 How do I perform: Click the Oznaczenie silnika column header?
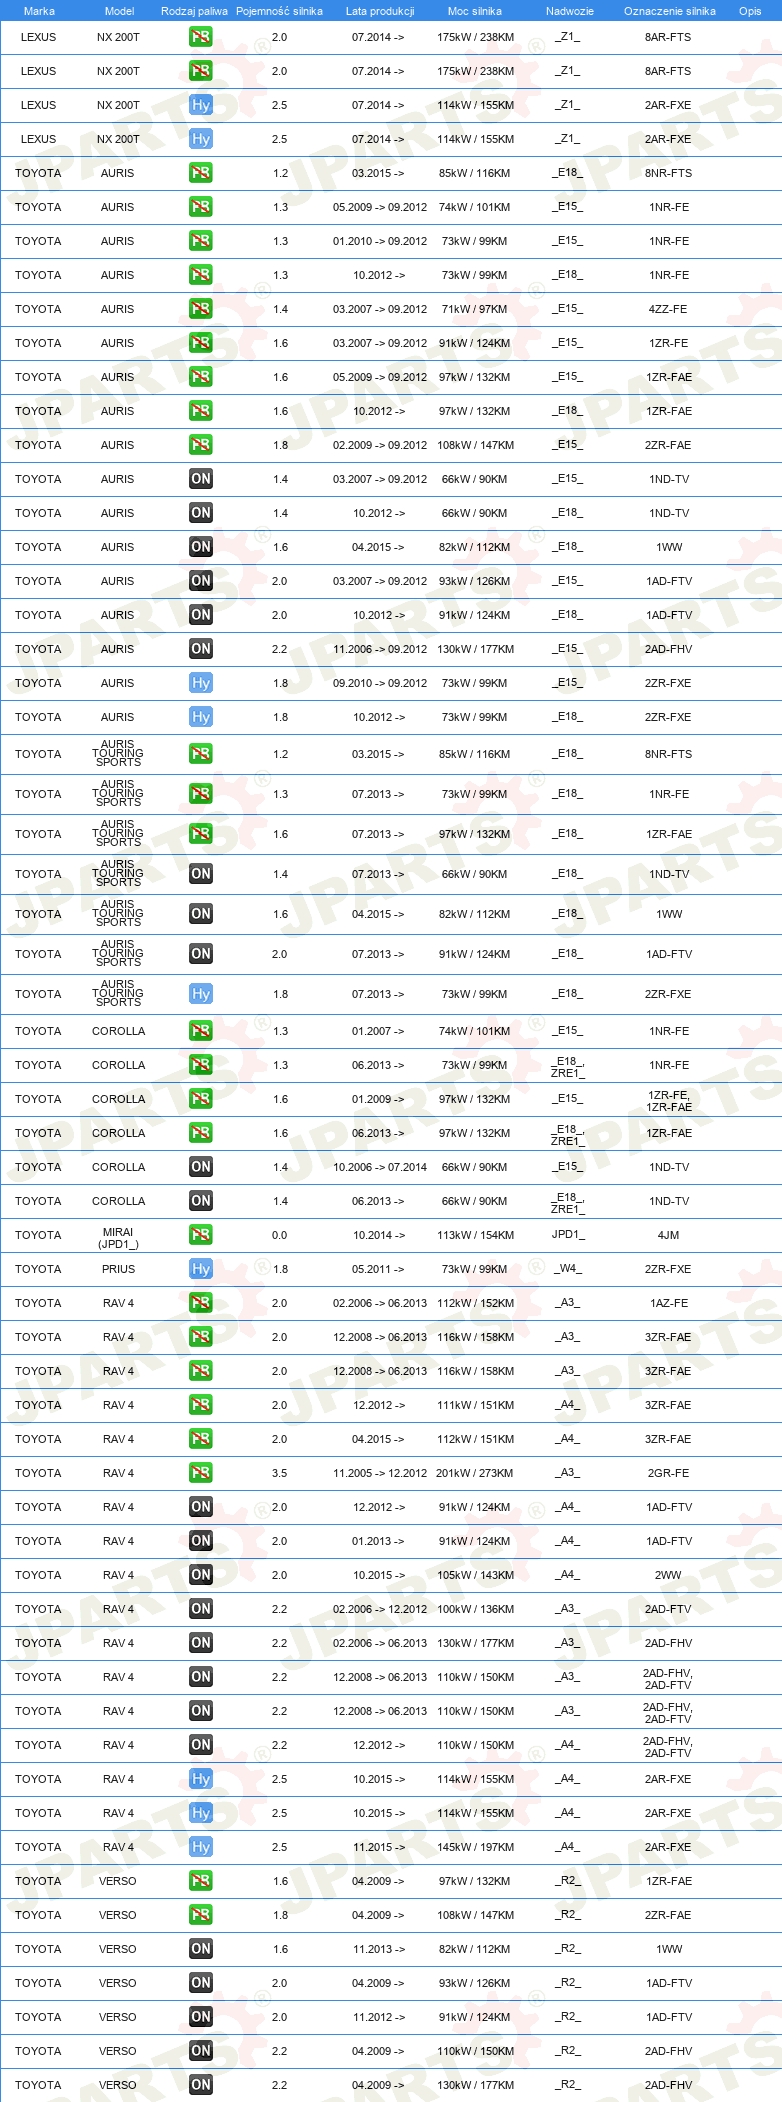tap(670, 11)
